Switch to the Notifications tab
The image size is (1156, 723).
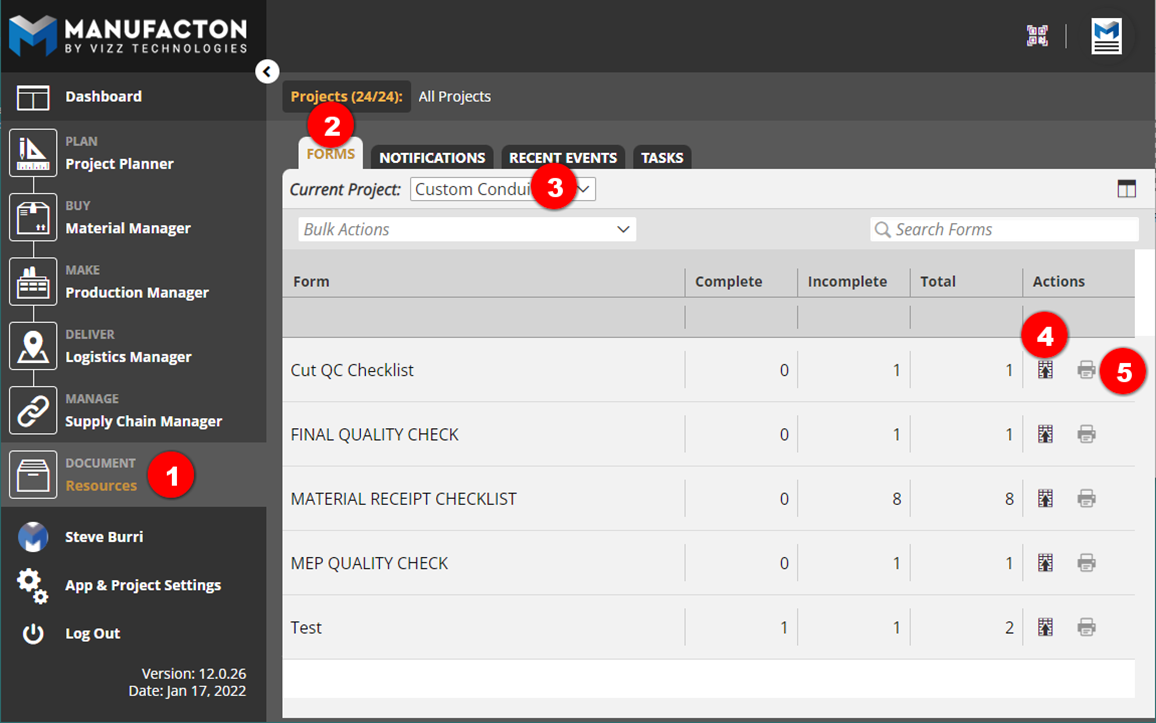432,158
